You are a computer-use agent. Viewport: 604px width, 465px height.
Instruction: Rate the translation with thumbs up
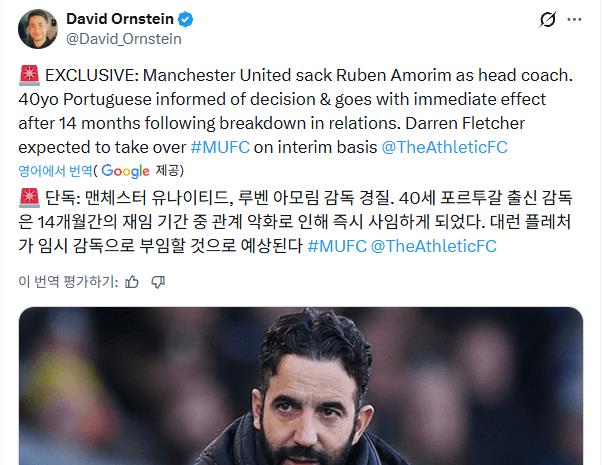pos(132,282)
